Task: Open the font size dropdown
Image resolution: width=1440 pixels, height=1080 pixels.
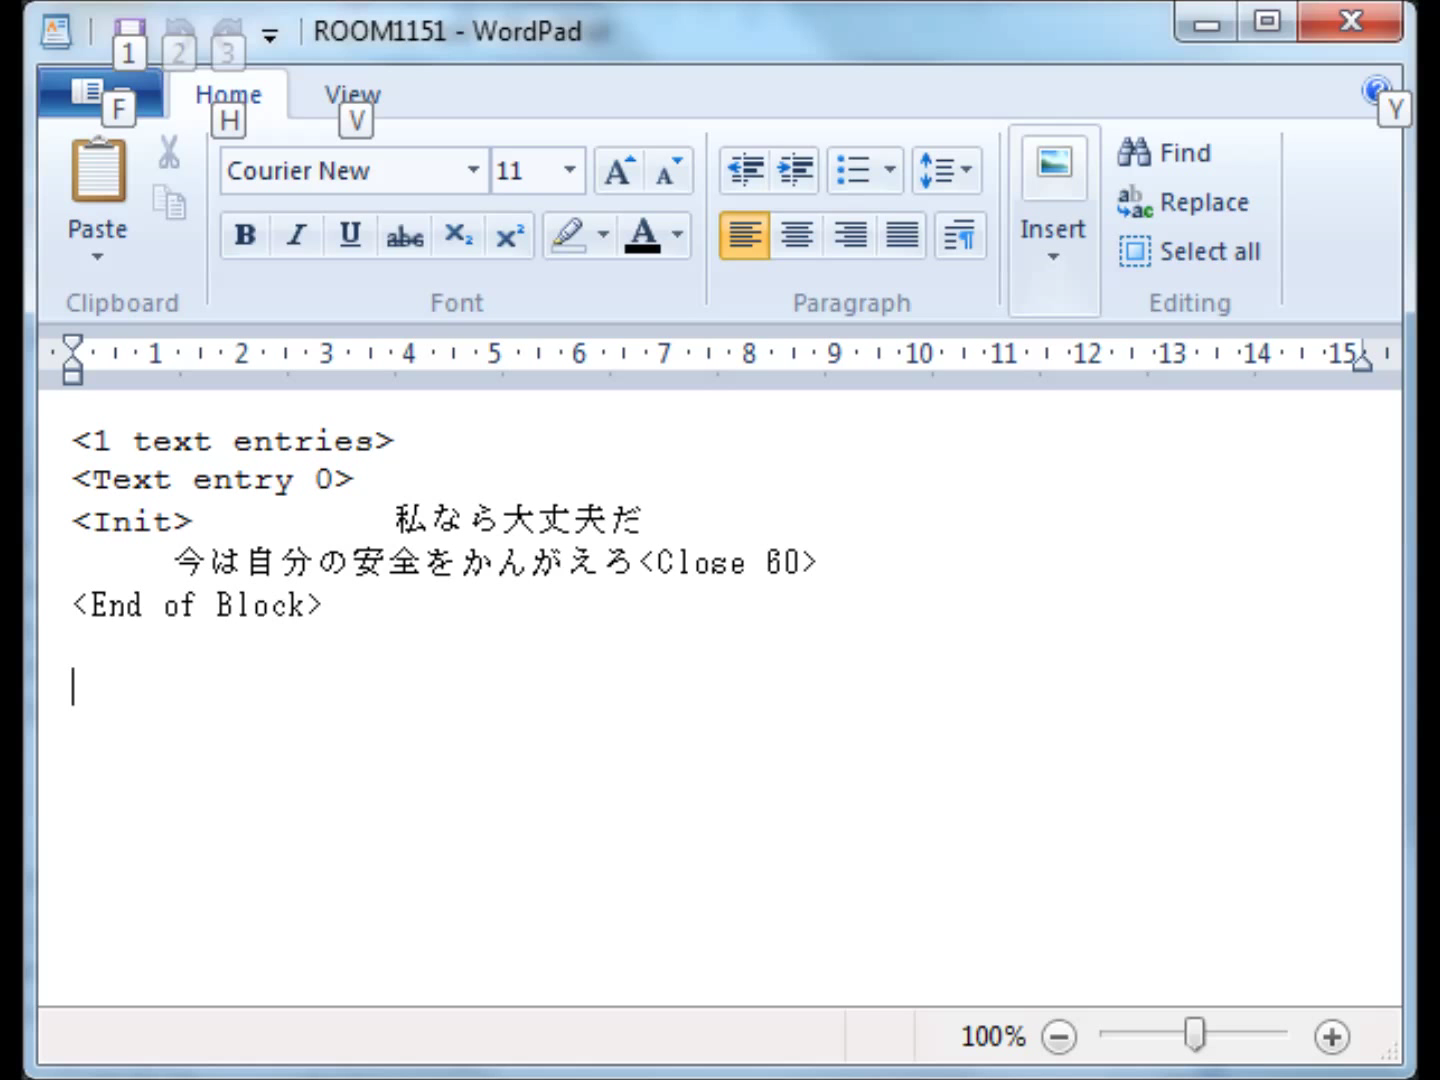Action: point(569,171)
